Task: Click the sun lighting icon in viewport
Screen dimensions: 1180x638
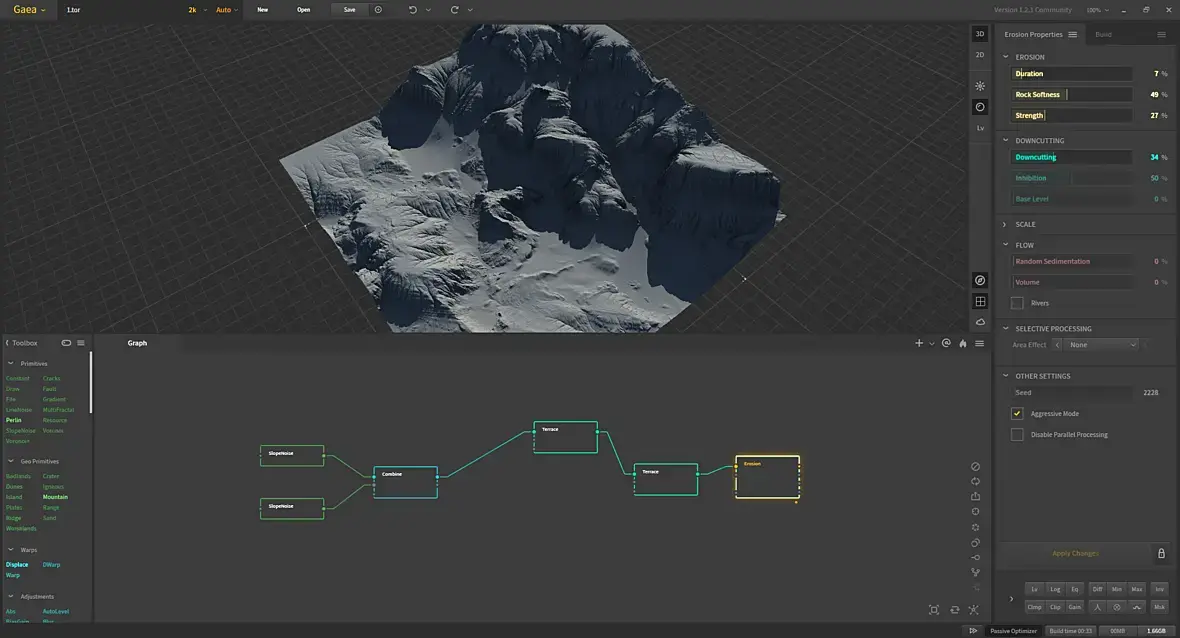Action: coord(979,86)
